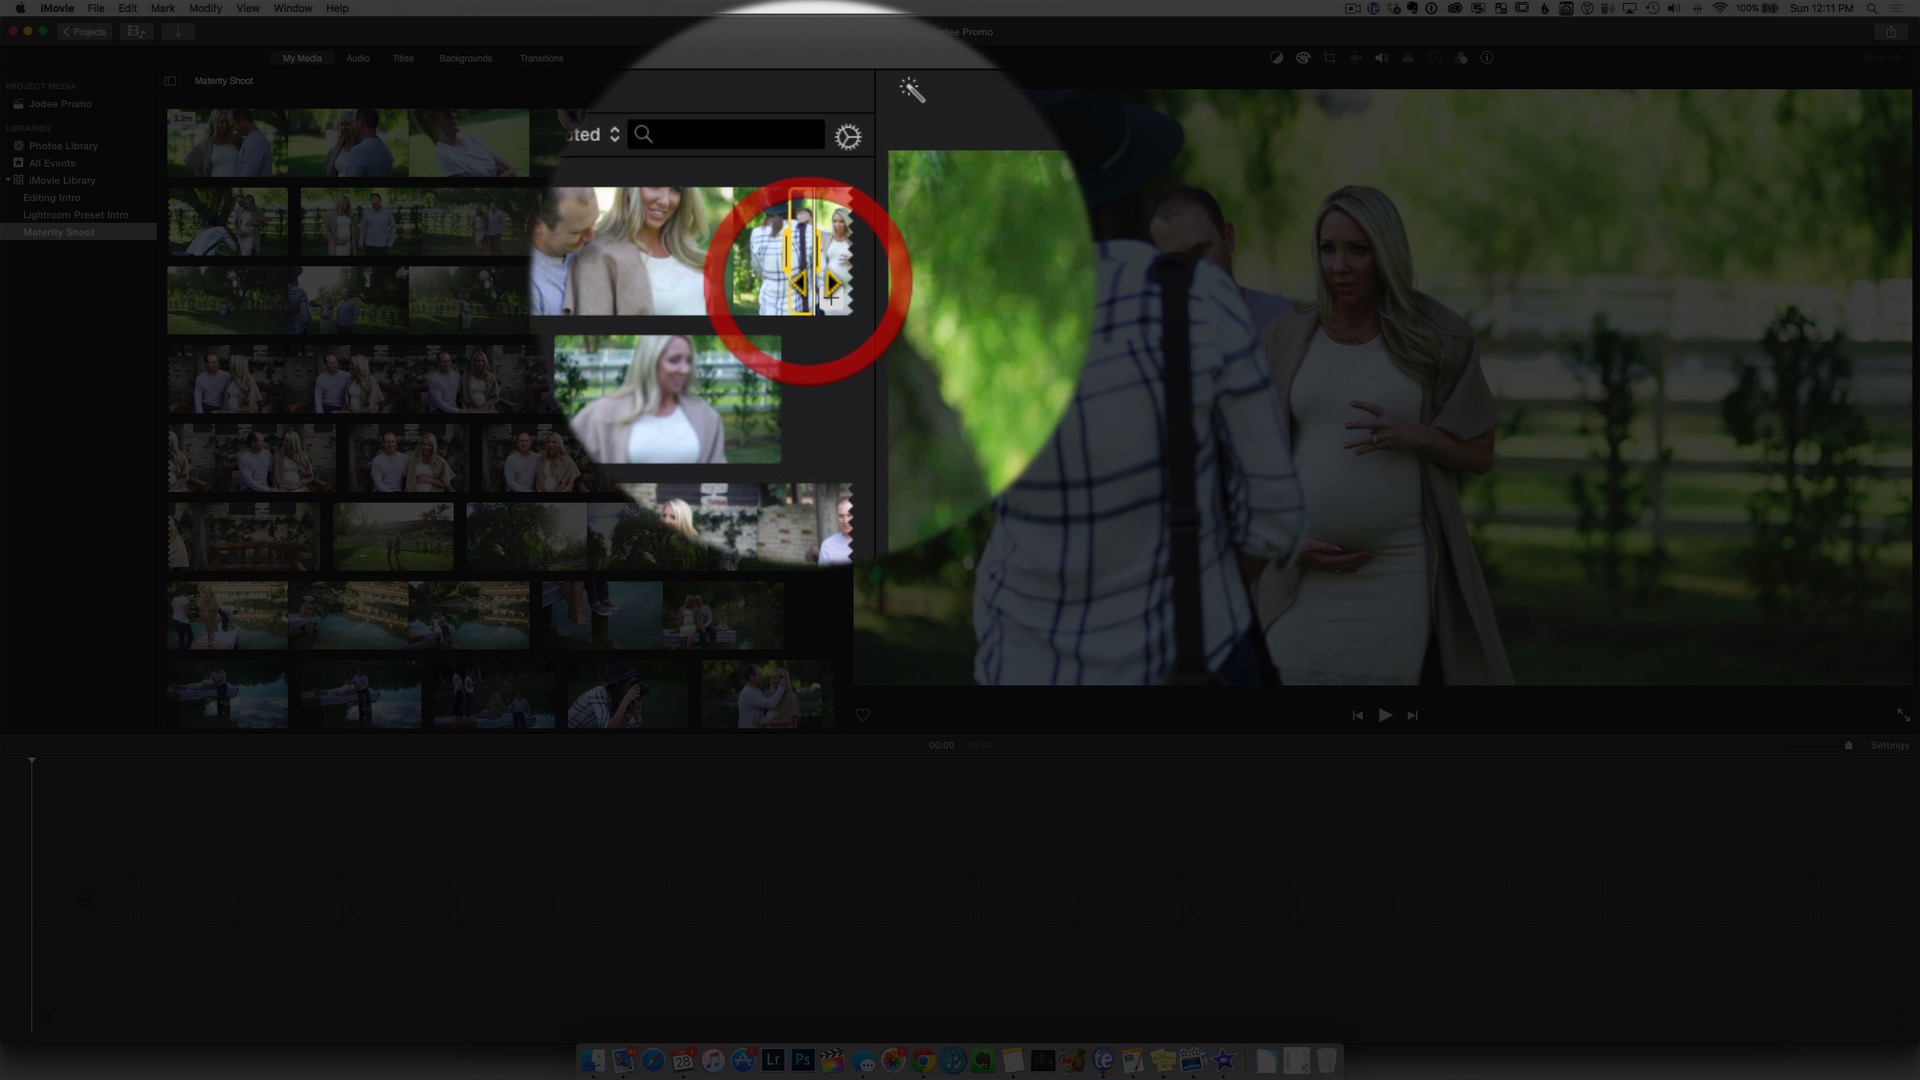Viewport: 1920px width, 1080px height.
Task: Open the speed gauge adjustment
Action: pyautogui.click(x=1434, y=58)
